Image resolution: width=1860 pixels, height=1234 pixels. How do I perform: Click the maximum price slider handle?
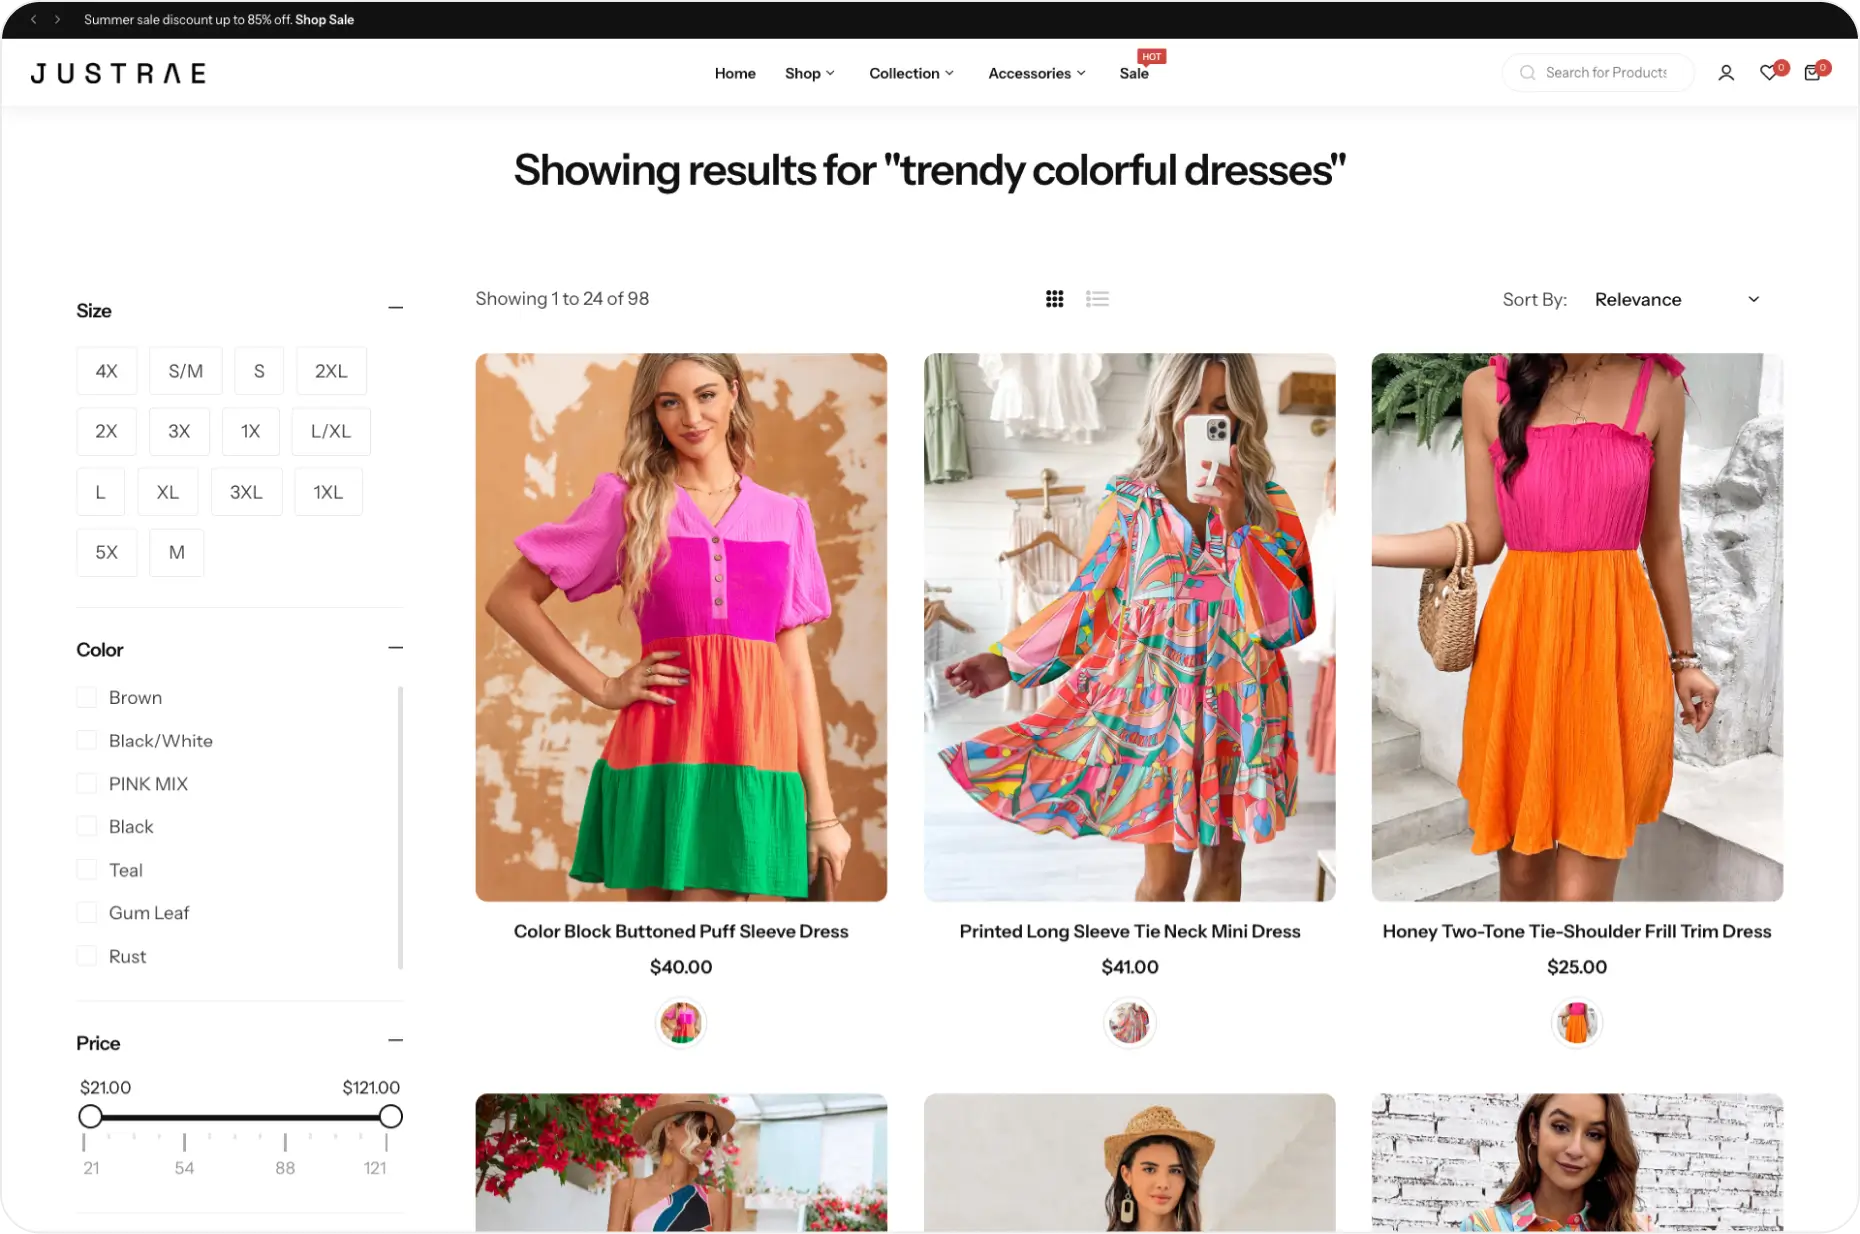click(391, 1117)
